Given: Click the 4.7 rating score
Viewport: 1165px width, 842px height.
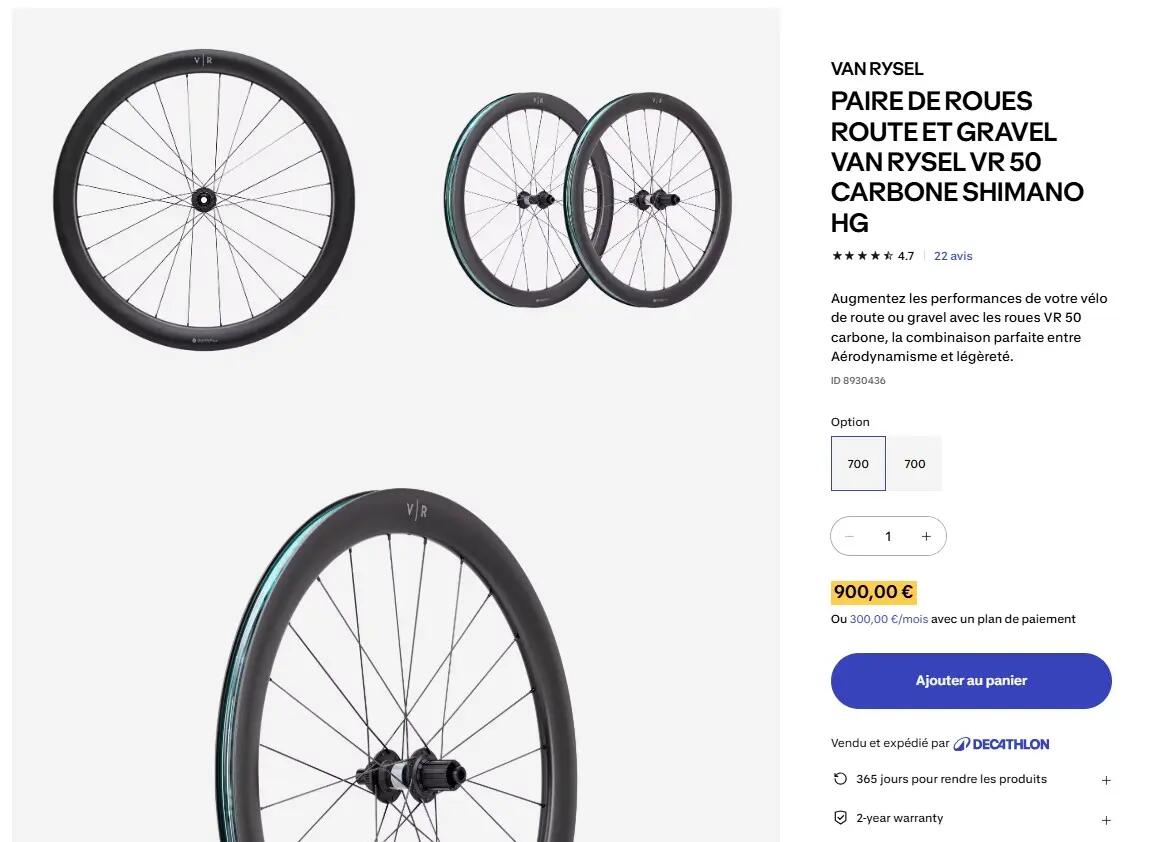Looking at the screenshot, I should tap(906, 256).
